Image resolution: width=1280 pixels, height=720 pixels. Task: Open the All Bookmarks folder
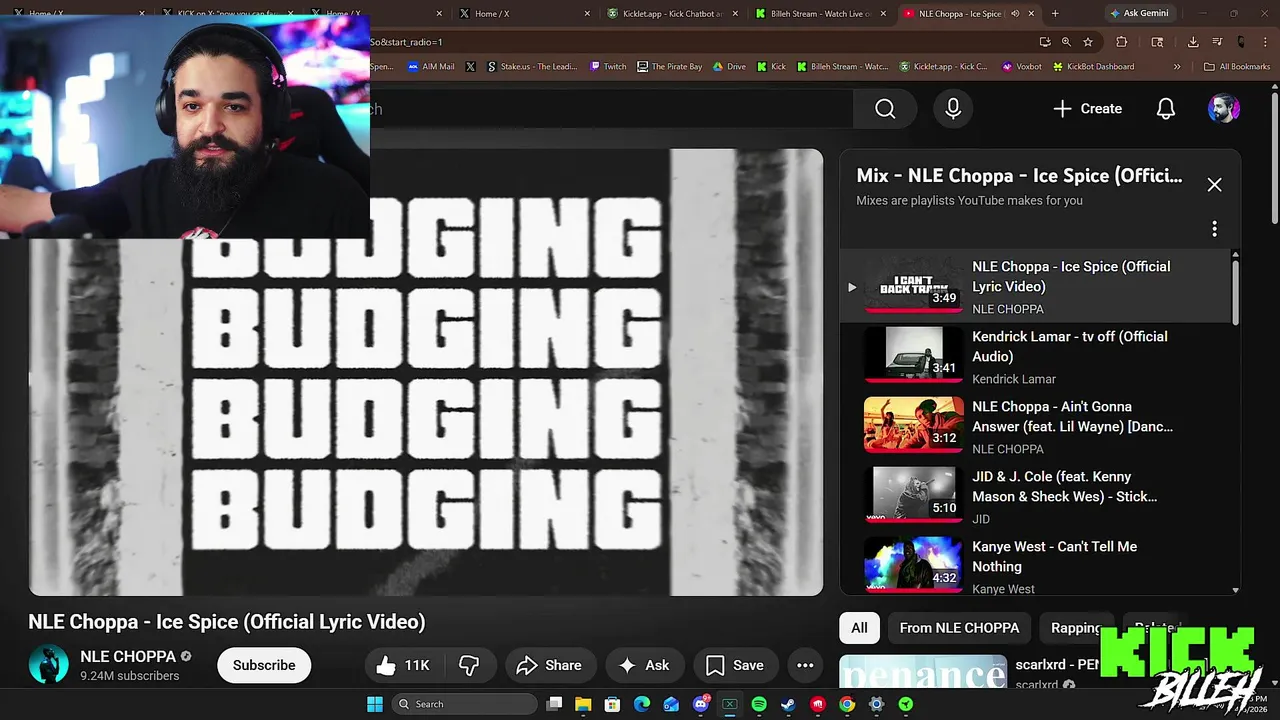(x=1237, y=67)
